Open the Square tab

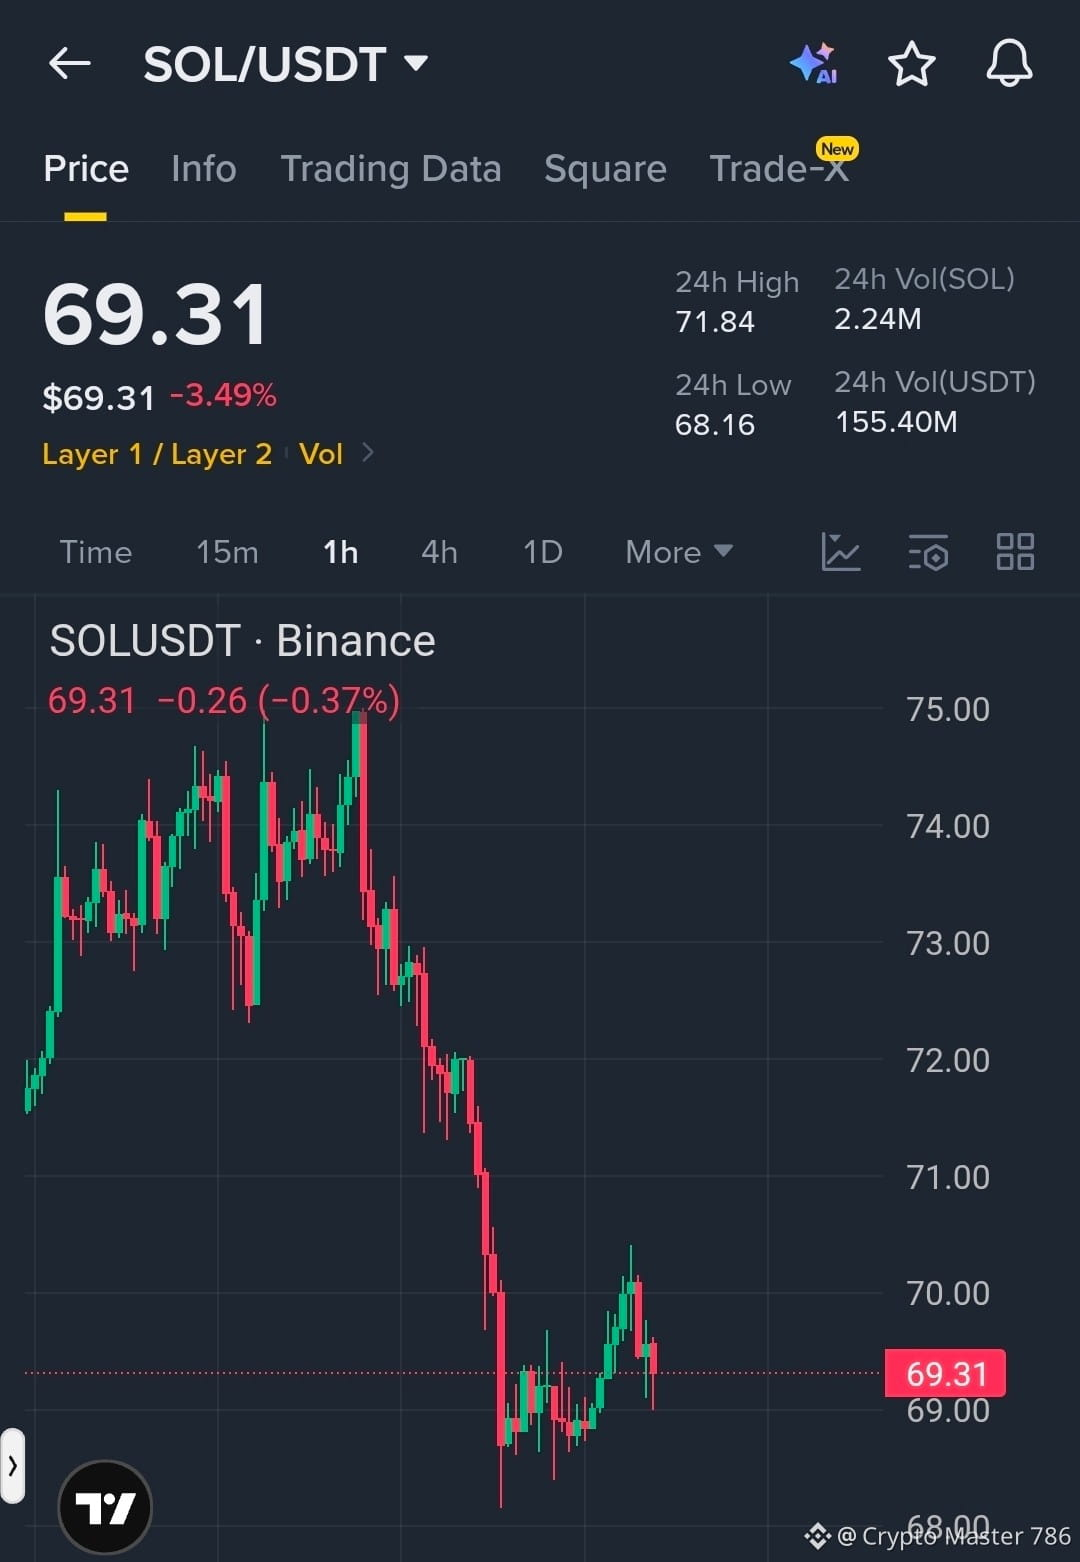(605, 169)
